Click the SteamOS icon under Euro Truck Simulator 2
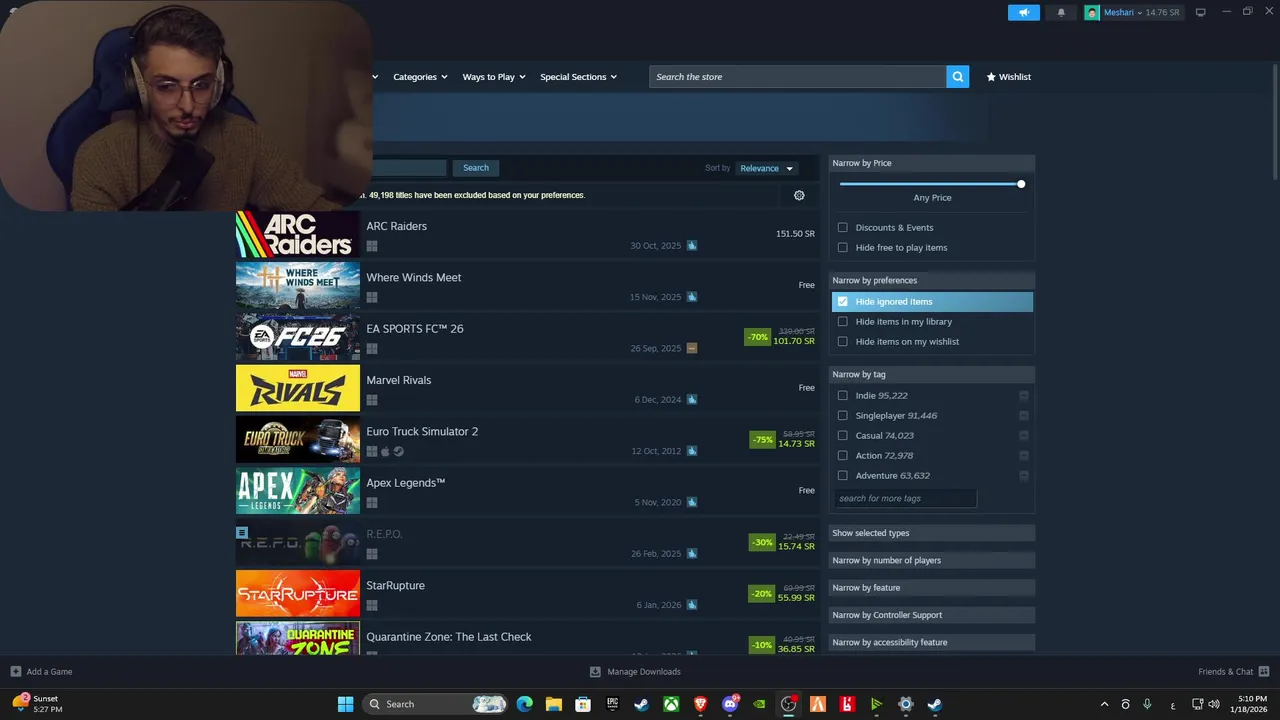 [x=399, y=451]
